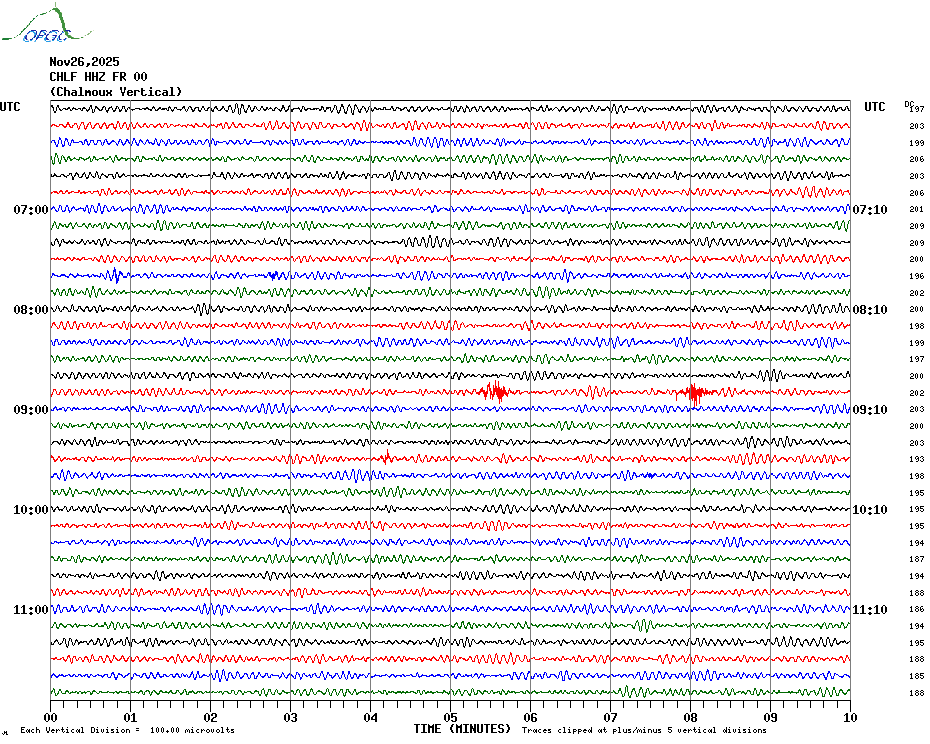Viewport: 930px width, 744px height.
Task: Click the 11:10 end-time label
Action: [870, 610]
